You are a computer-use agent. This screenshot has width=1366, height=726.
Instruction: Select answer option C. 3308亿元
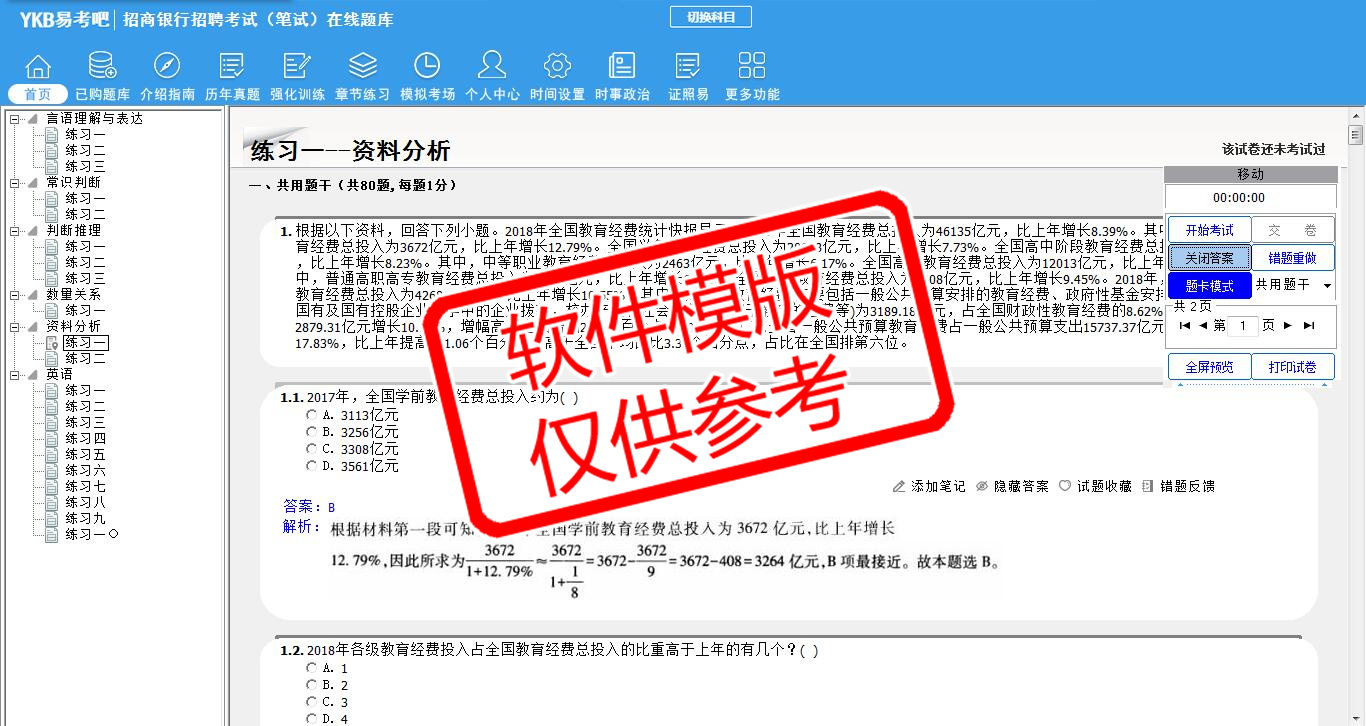click(x=313, y=449)
